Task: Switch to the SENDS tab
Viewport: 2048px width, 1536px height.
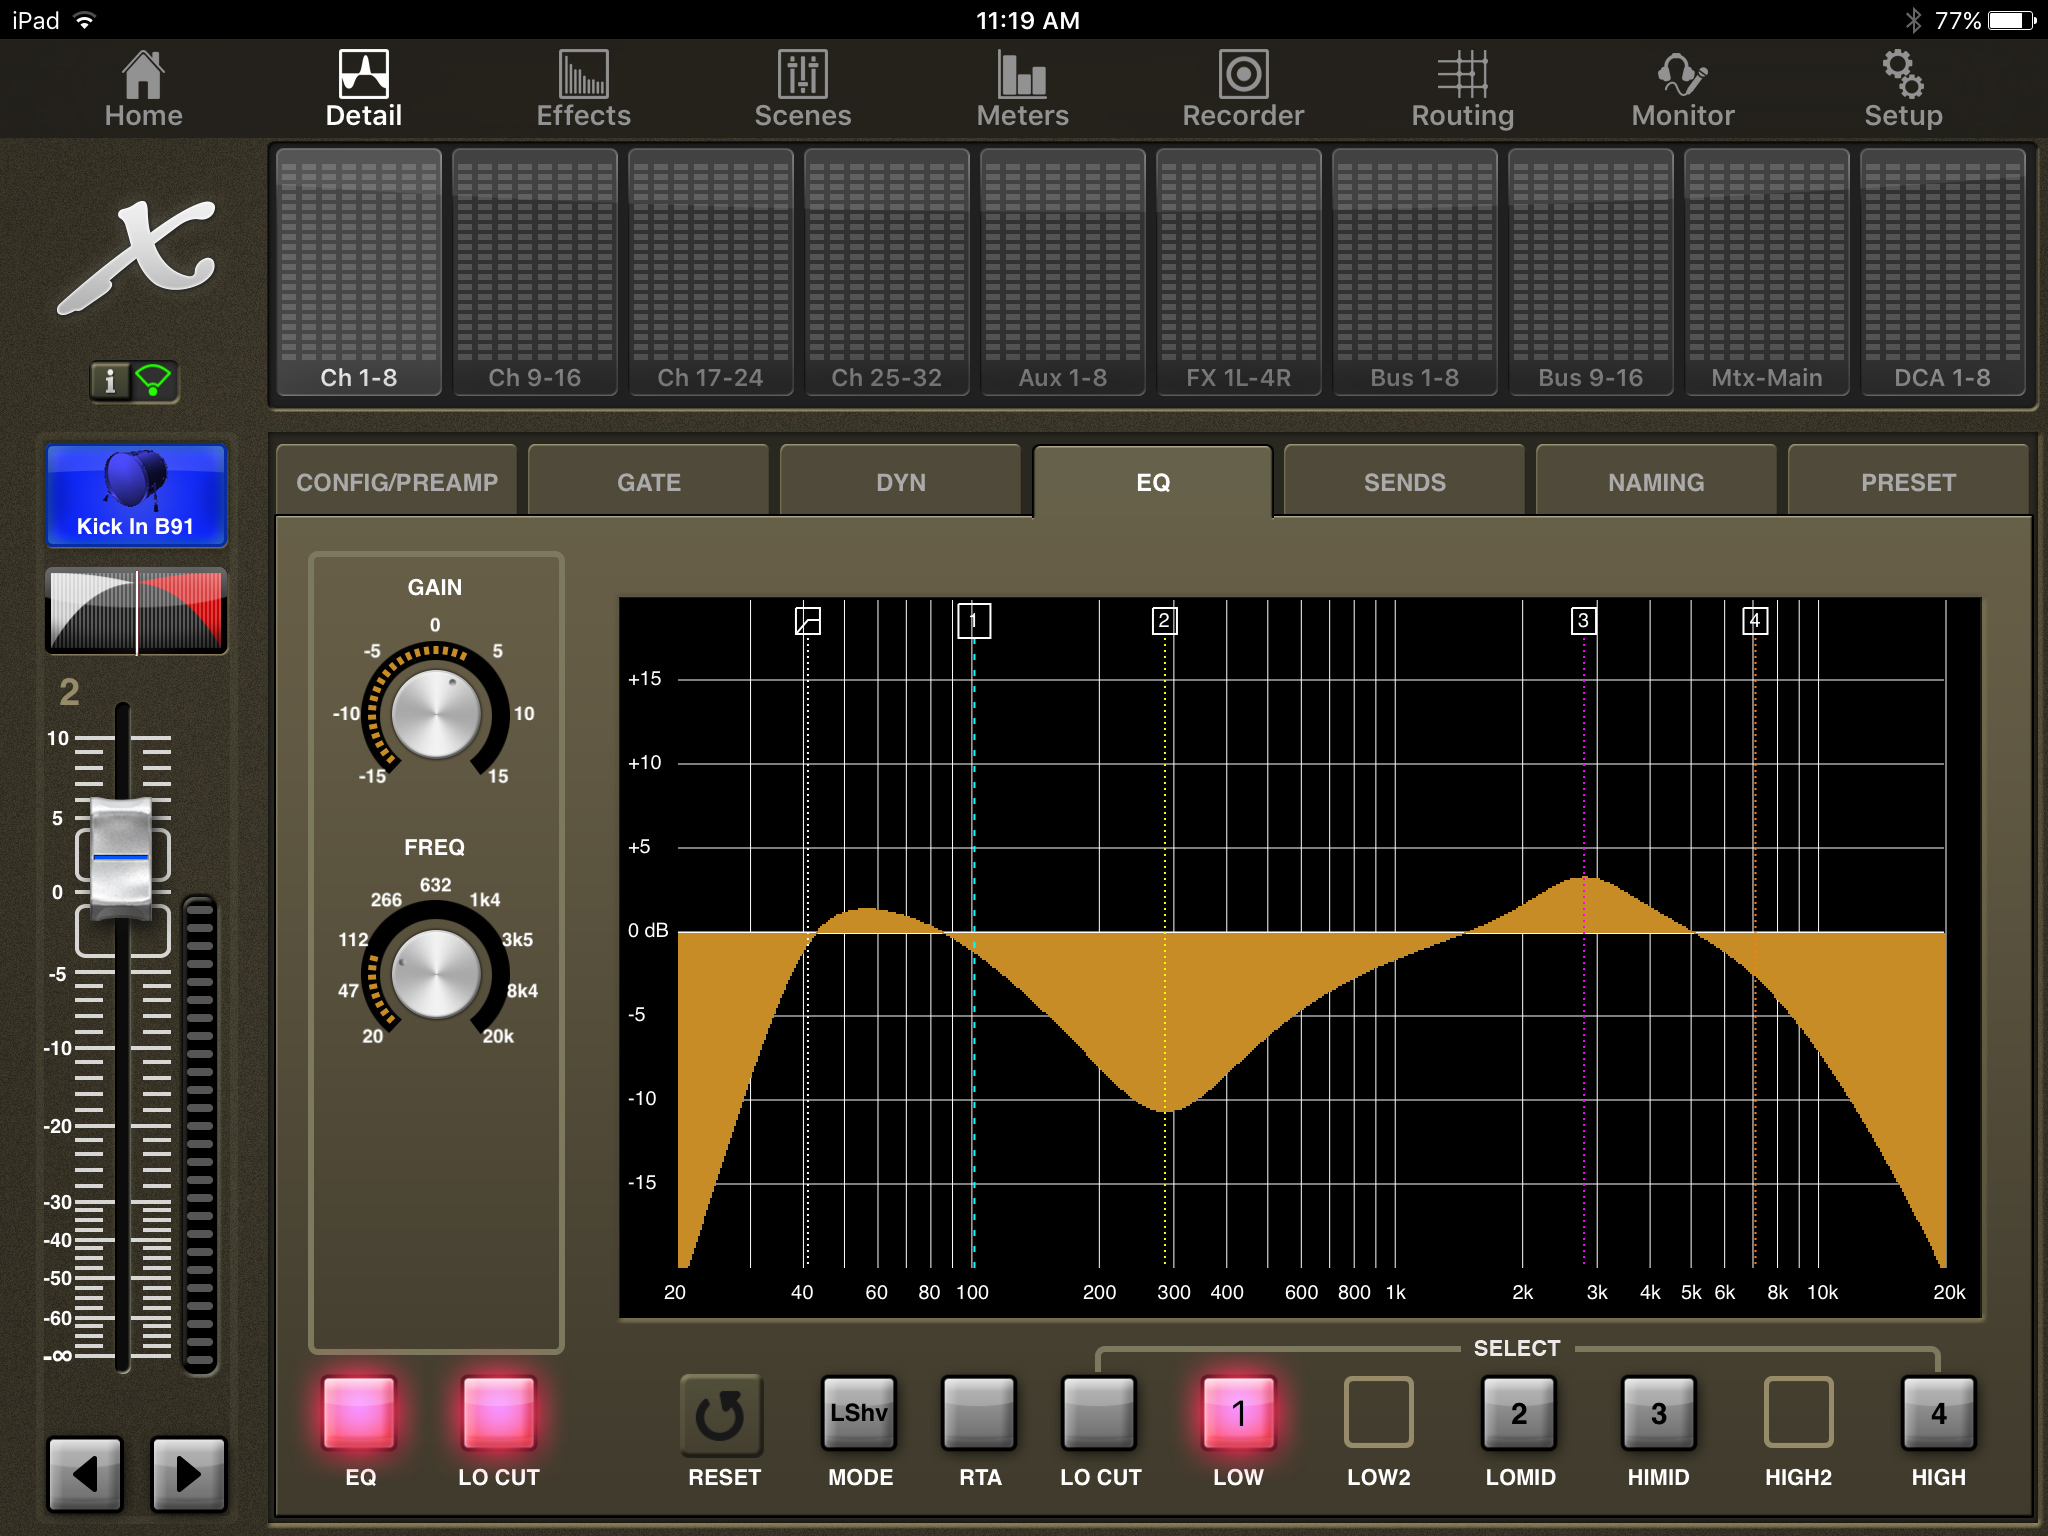Action: 1404,482
